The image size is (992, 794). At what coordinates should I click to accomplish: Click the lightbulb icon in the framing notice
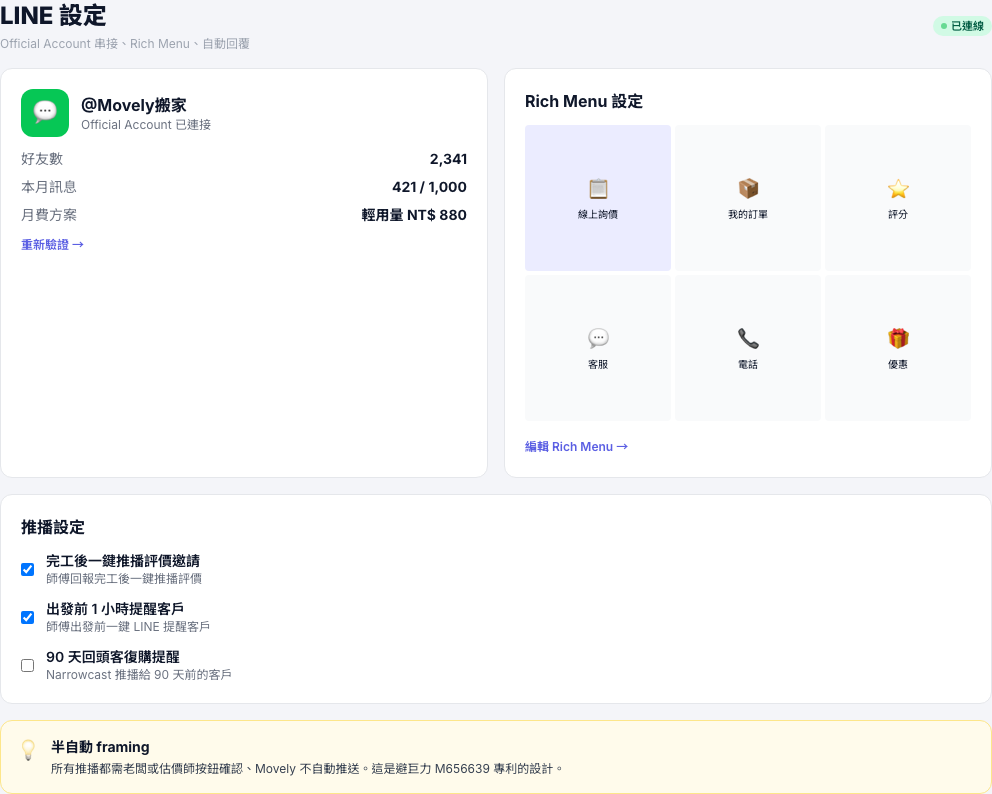(28, 750)
